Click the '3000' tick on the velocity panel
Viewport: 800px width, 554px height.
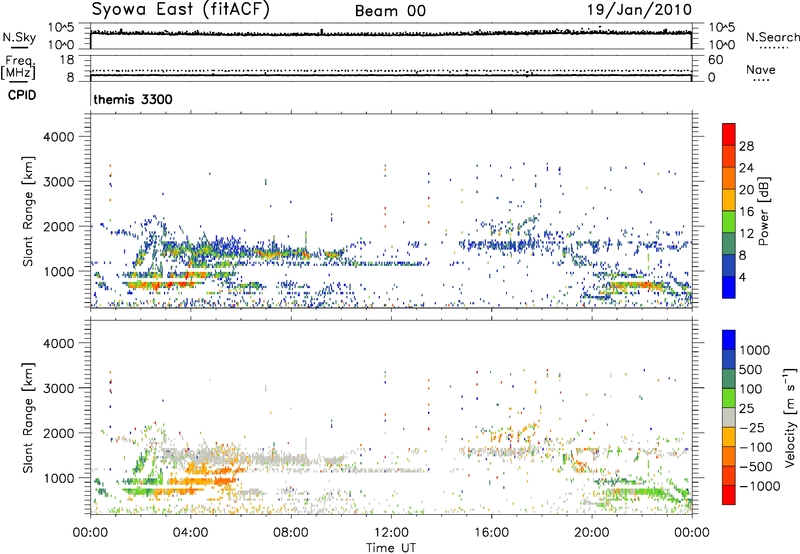pyautogui.click(x=58, y=388)
